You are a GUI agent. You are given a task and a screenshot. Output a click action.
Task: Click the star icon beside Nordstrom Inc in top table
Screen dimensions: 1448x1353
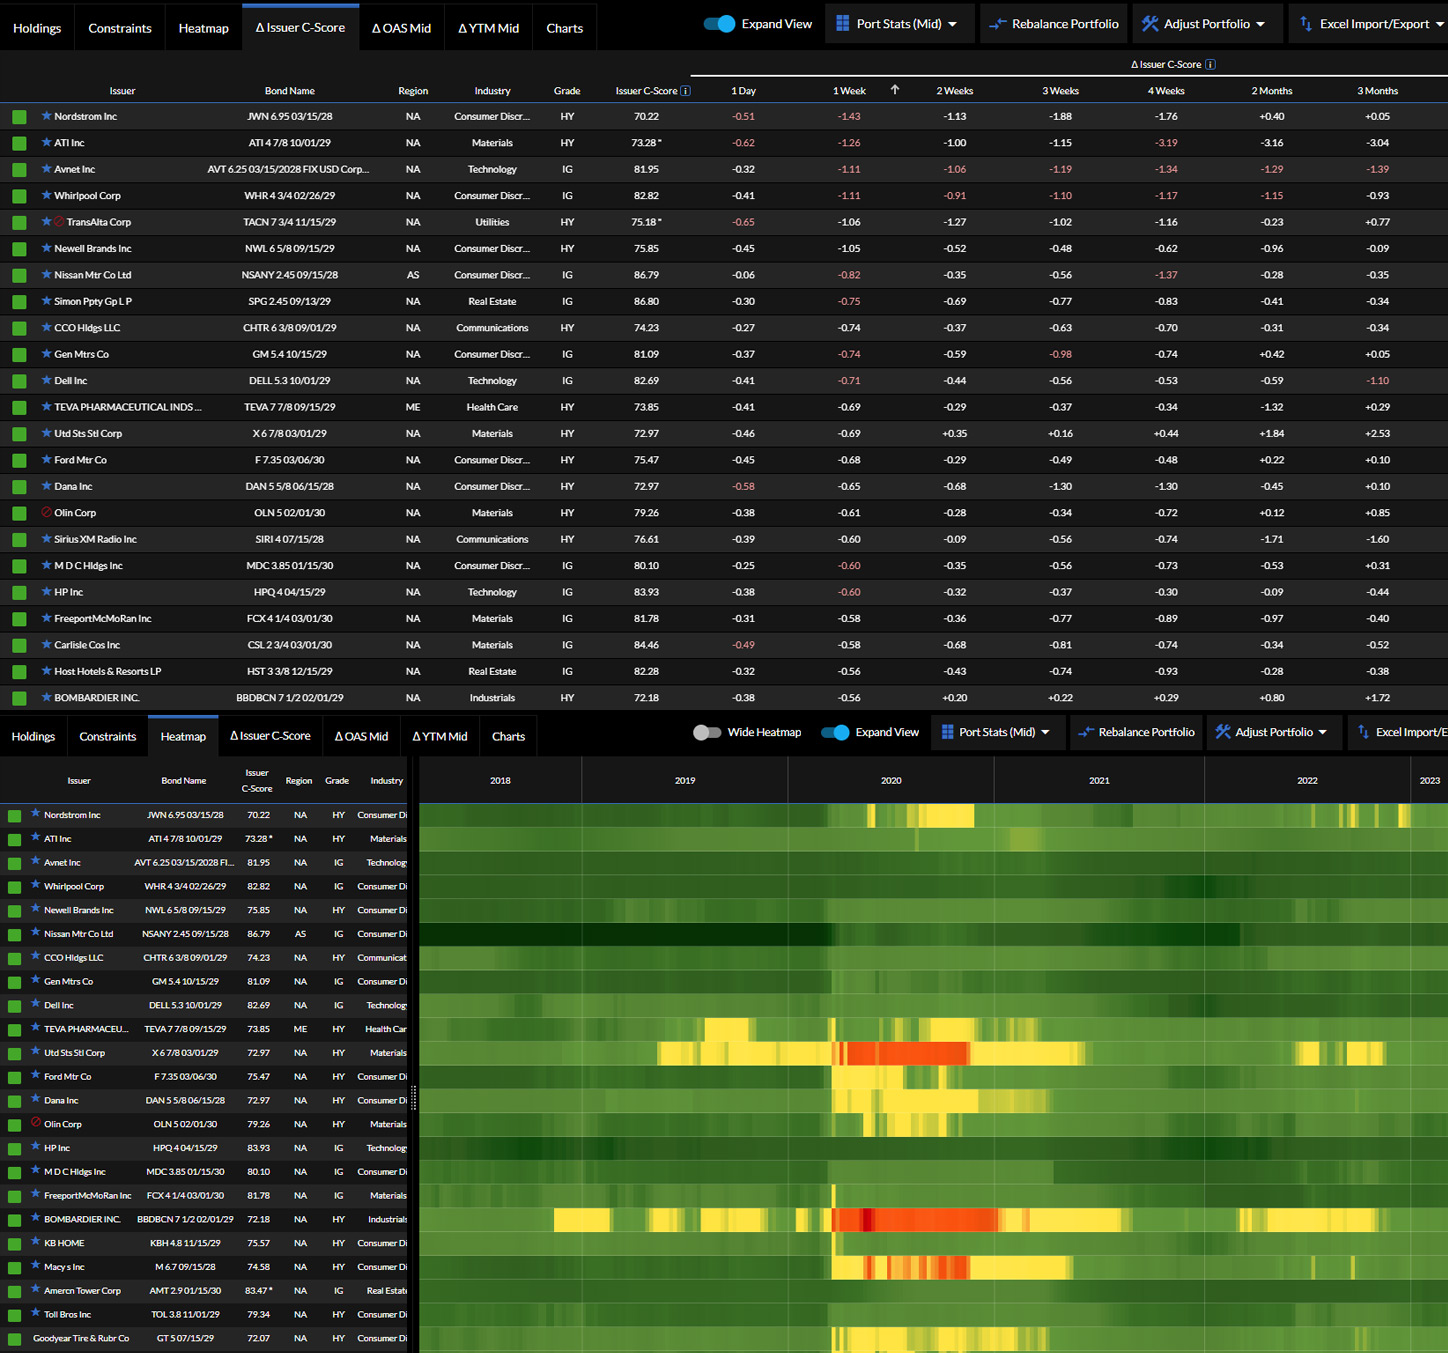click(x=46, y=116)
